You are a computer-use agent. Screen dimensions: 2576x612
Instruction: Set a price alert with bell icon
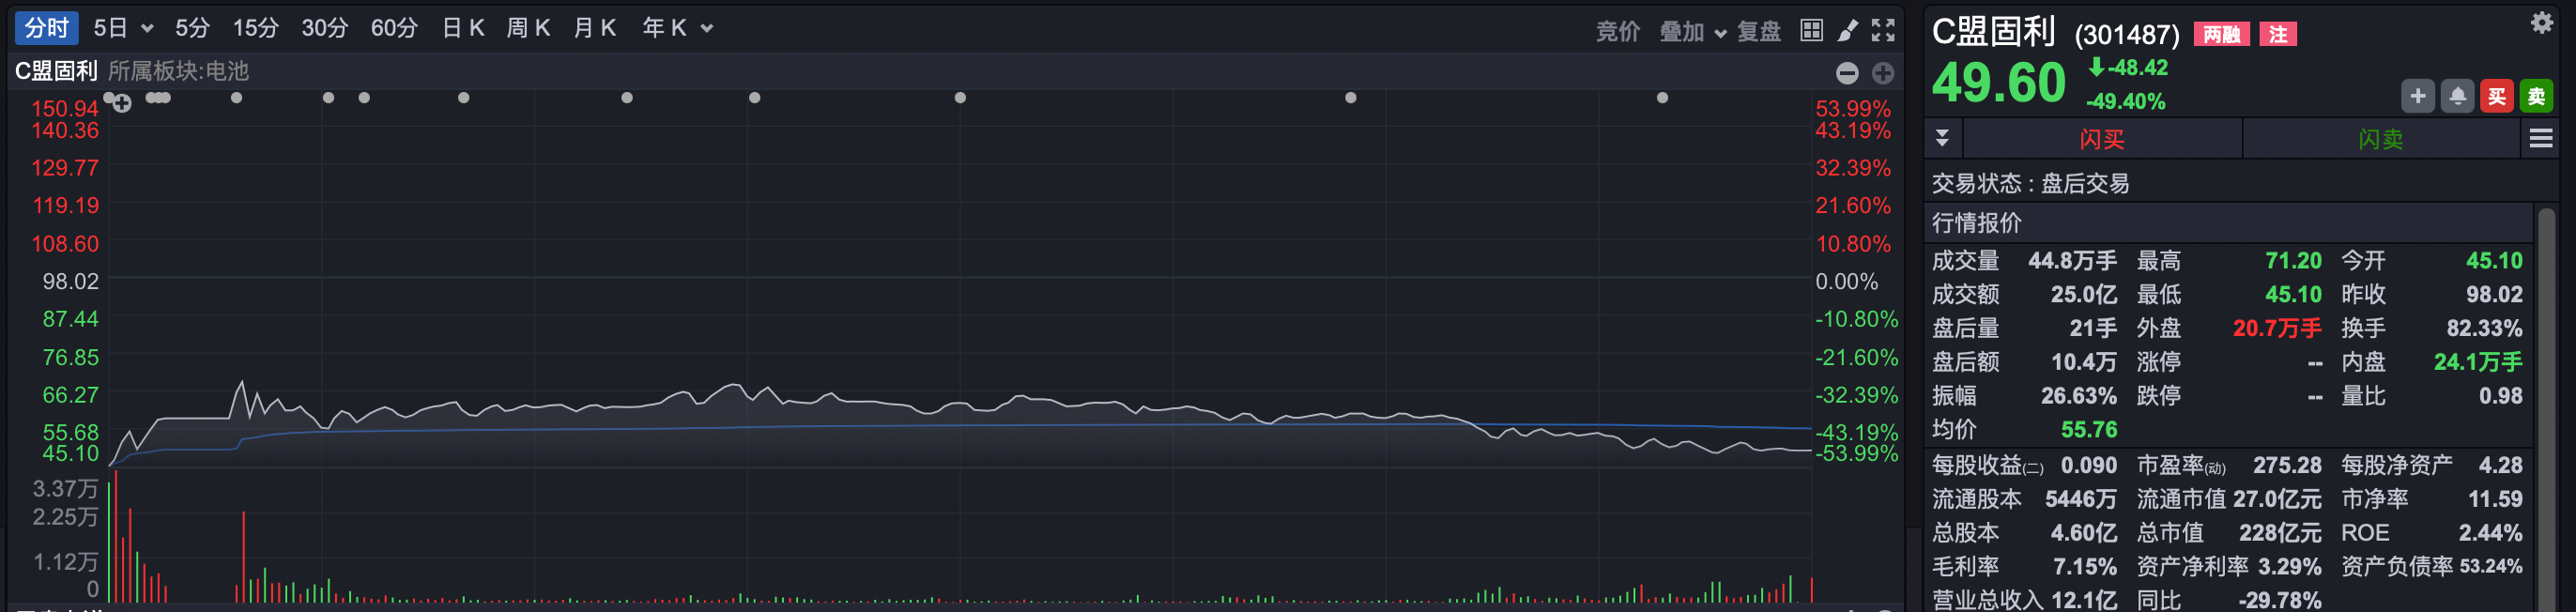click(x=2457, y=96)
